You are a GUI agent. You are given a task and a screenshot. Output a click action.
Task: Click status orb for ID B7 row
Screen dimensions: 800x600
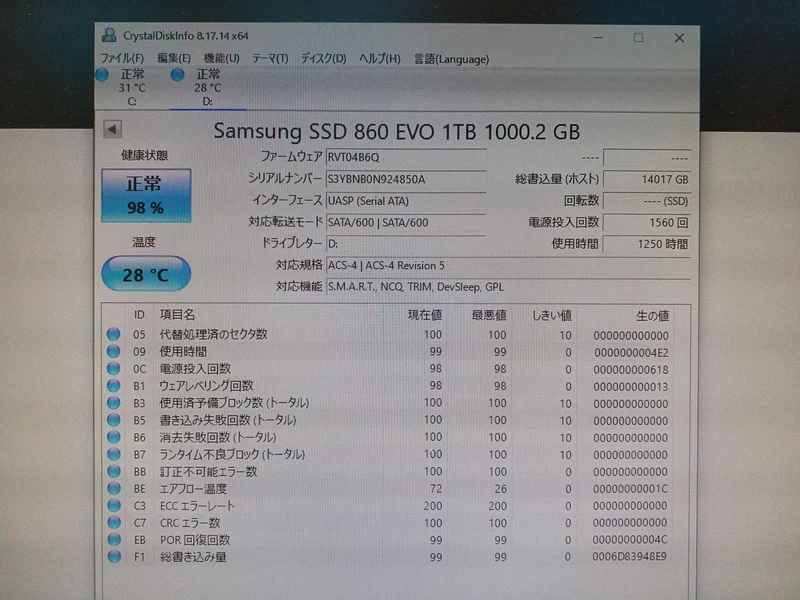click(113, 454)
